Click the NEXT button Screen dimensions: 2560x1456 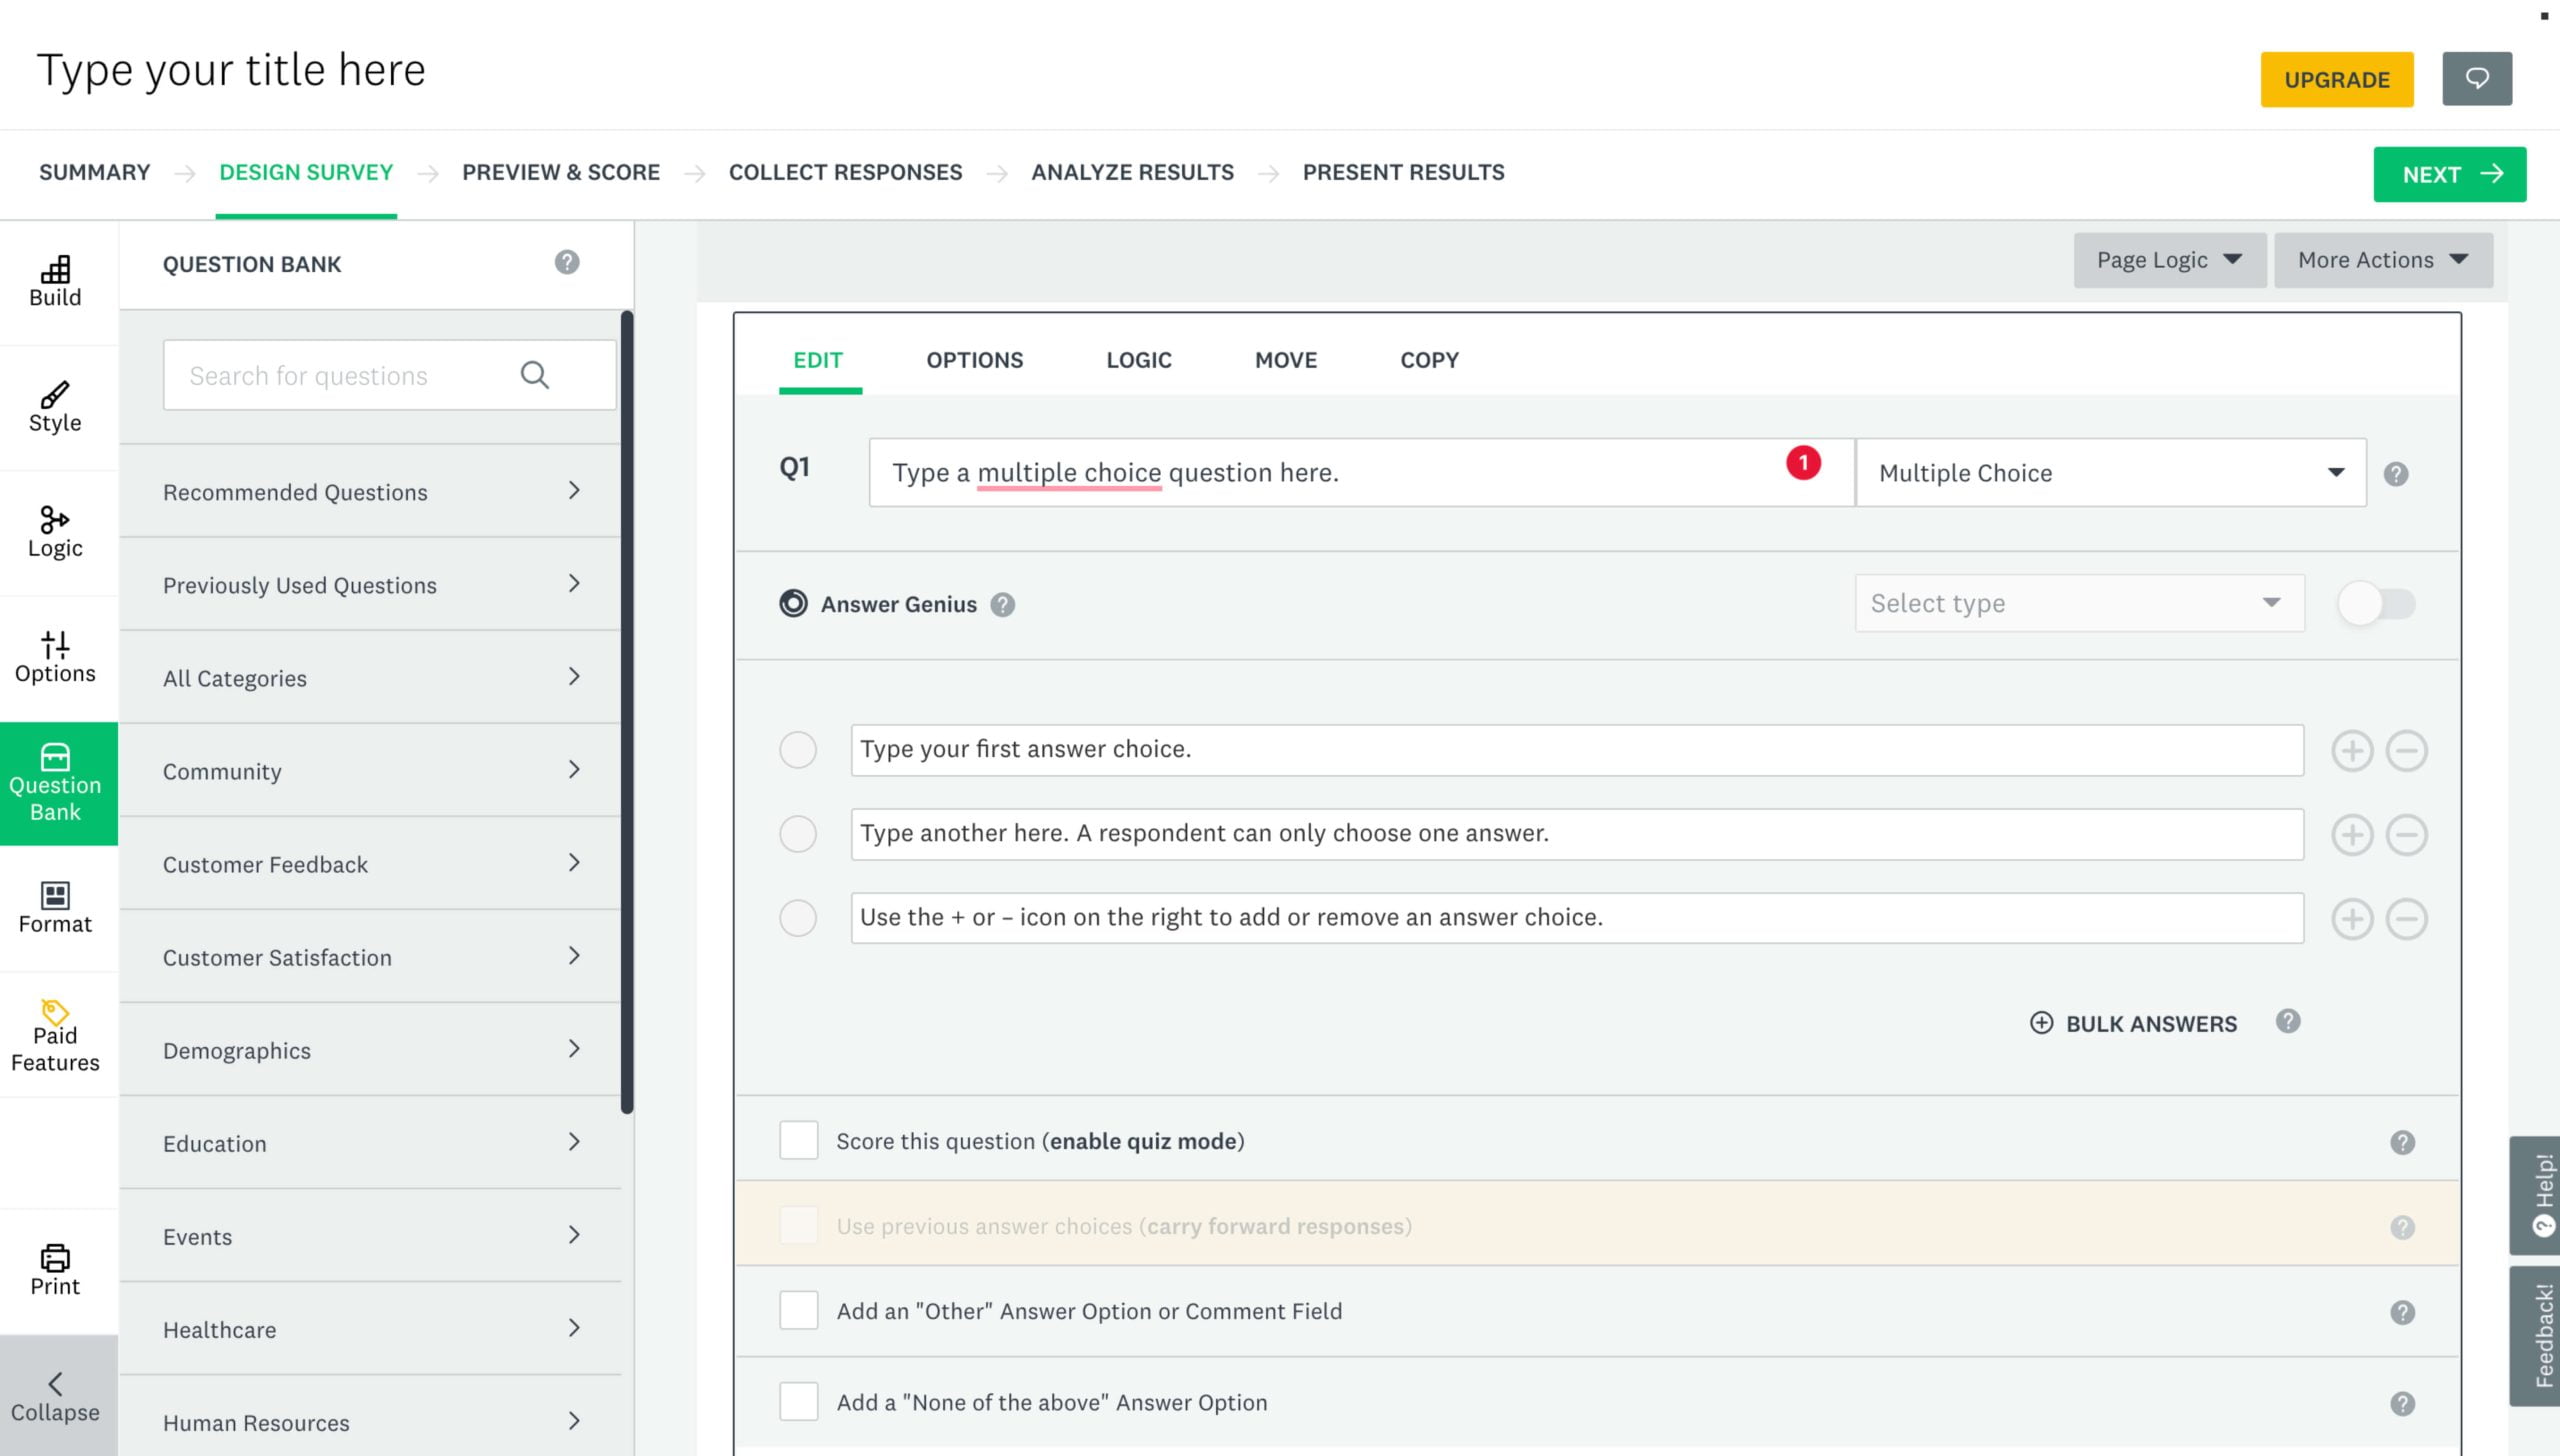(x=2449, y=172)
